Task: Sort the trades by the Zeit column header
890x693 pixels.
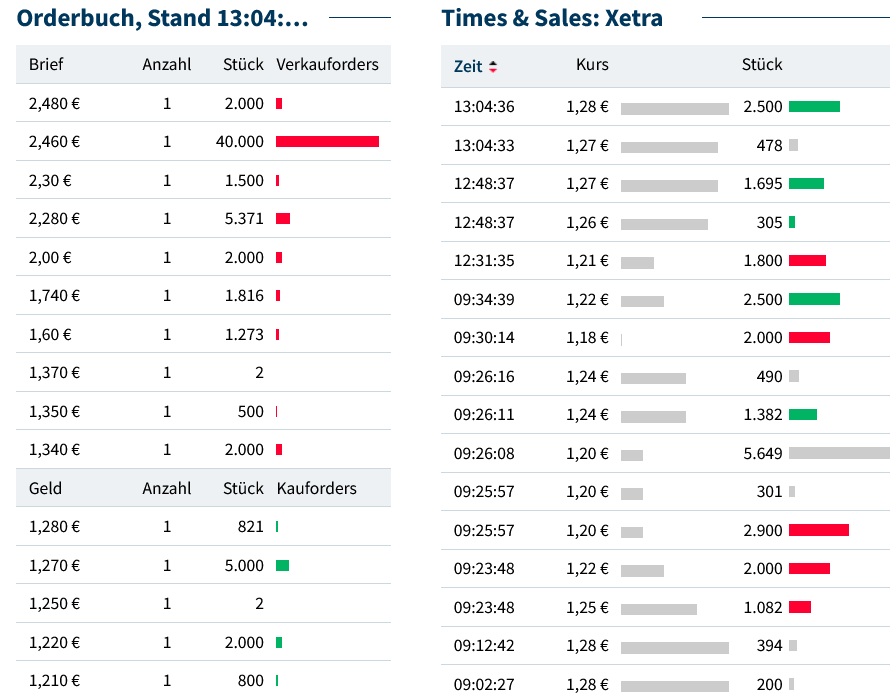Action: [x=468, y=67]
